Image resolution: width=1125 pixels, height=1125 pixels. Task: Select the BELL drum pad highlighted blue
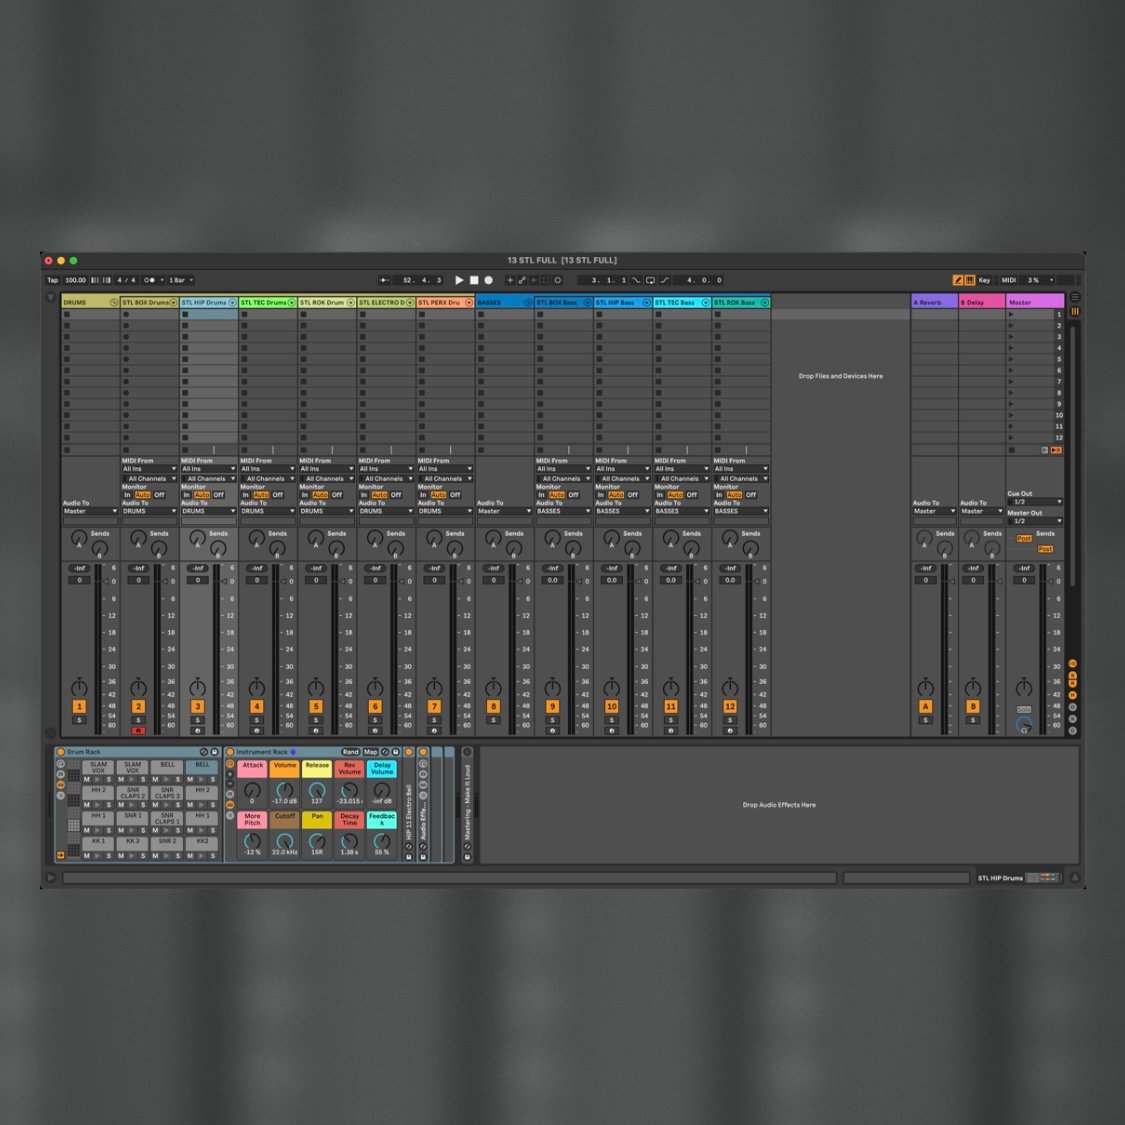pyautogui.click(x=202, y=768)
